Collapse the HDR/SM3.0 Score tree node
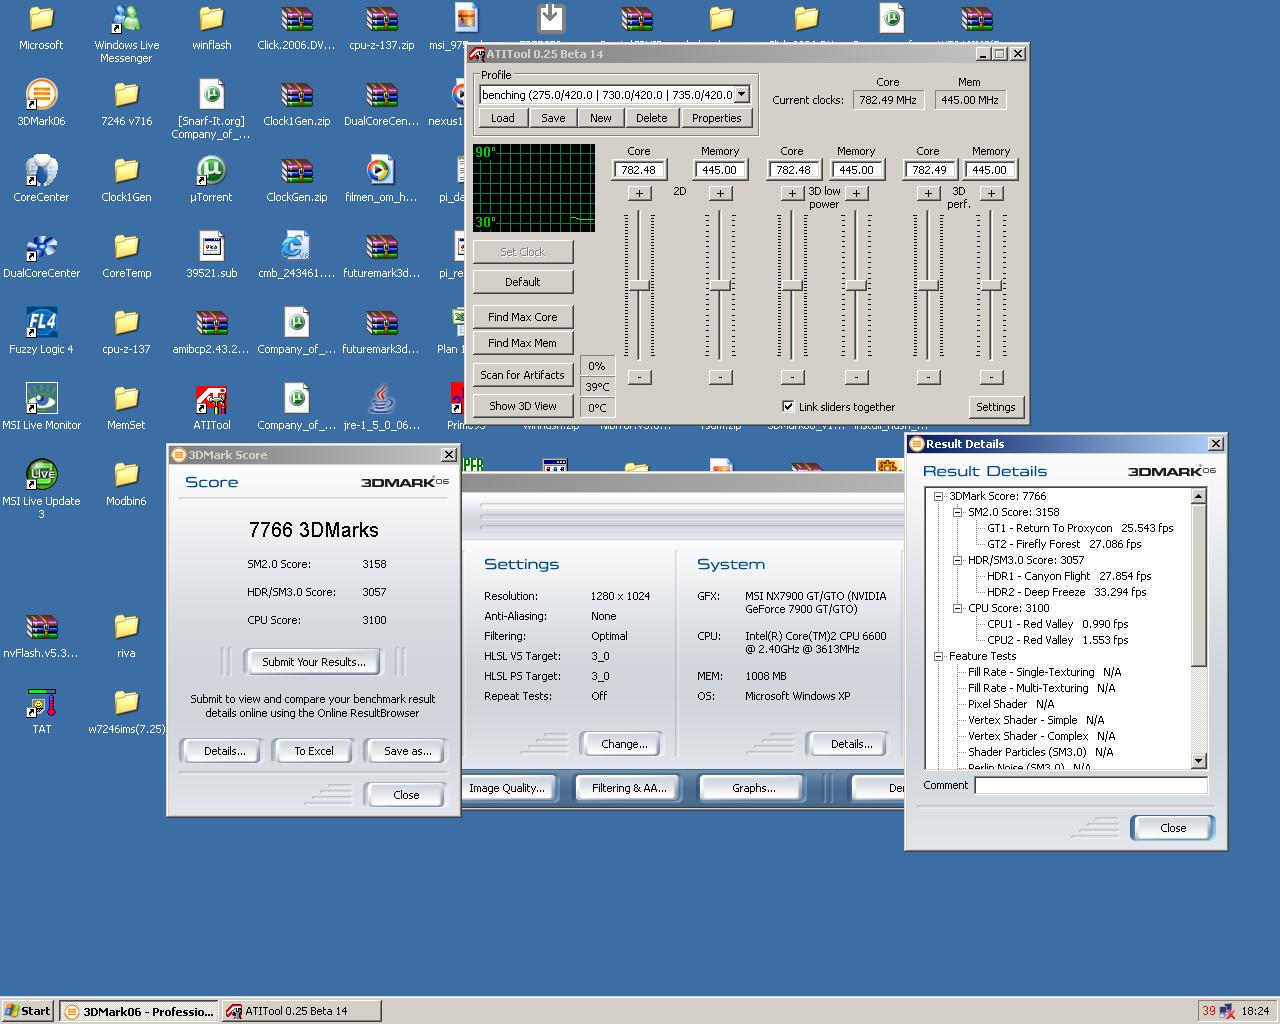 pyautogui.click(x=958, y=560)
